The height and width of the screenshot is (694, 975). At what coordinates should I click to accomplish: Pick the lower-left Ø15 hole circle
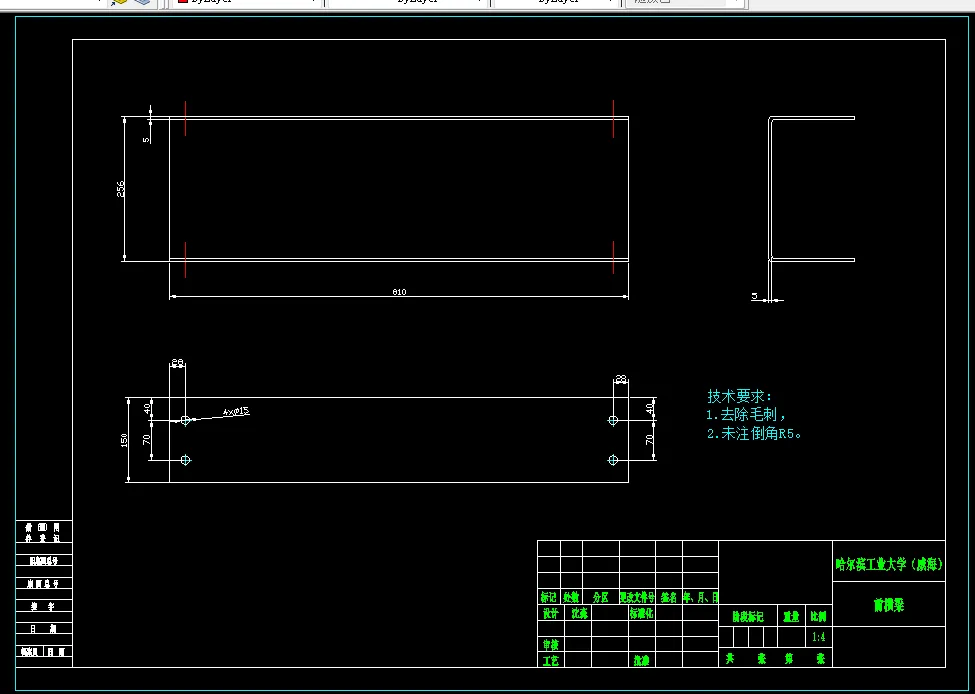[x=185, y=460]
